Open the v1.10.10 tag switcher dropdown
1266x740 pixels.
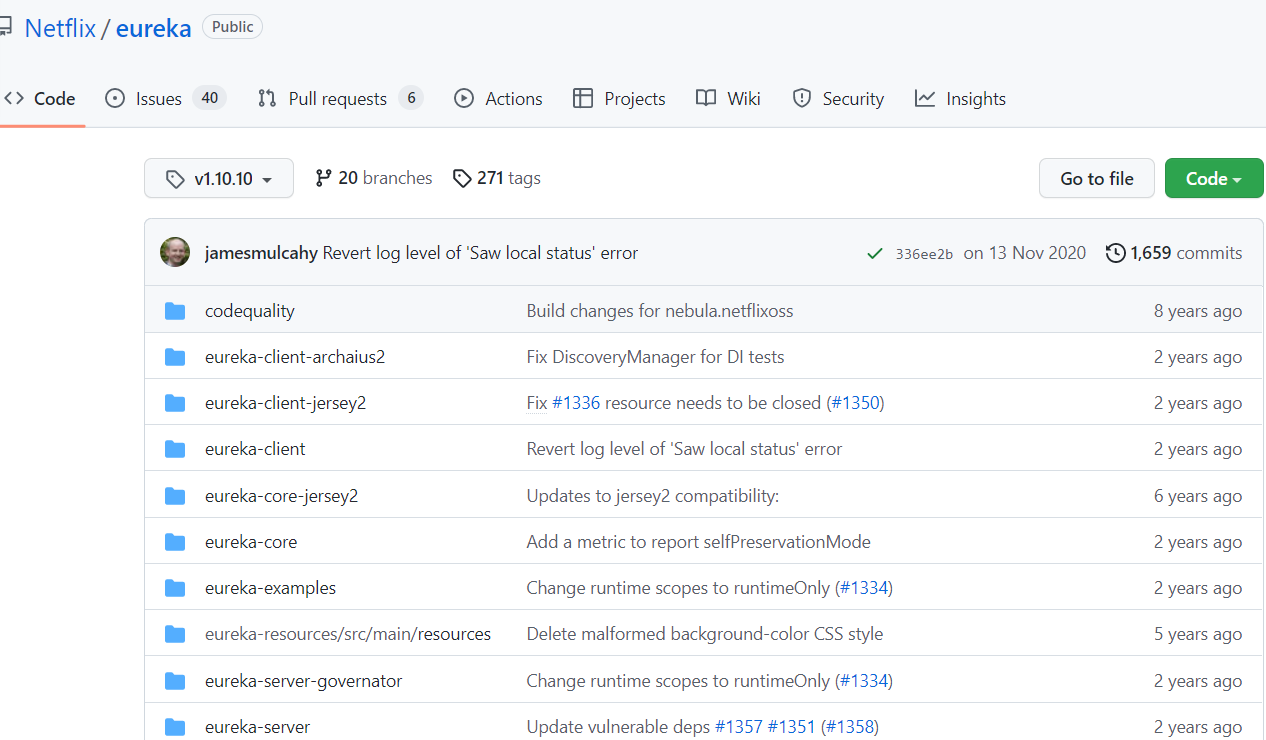pyautogui.click(x=219, y=178)
